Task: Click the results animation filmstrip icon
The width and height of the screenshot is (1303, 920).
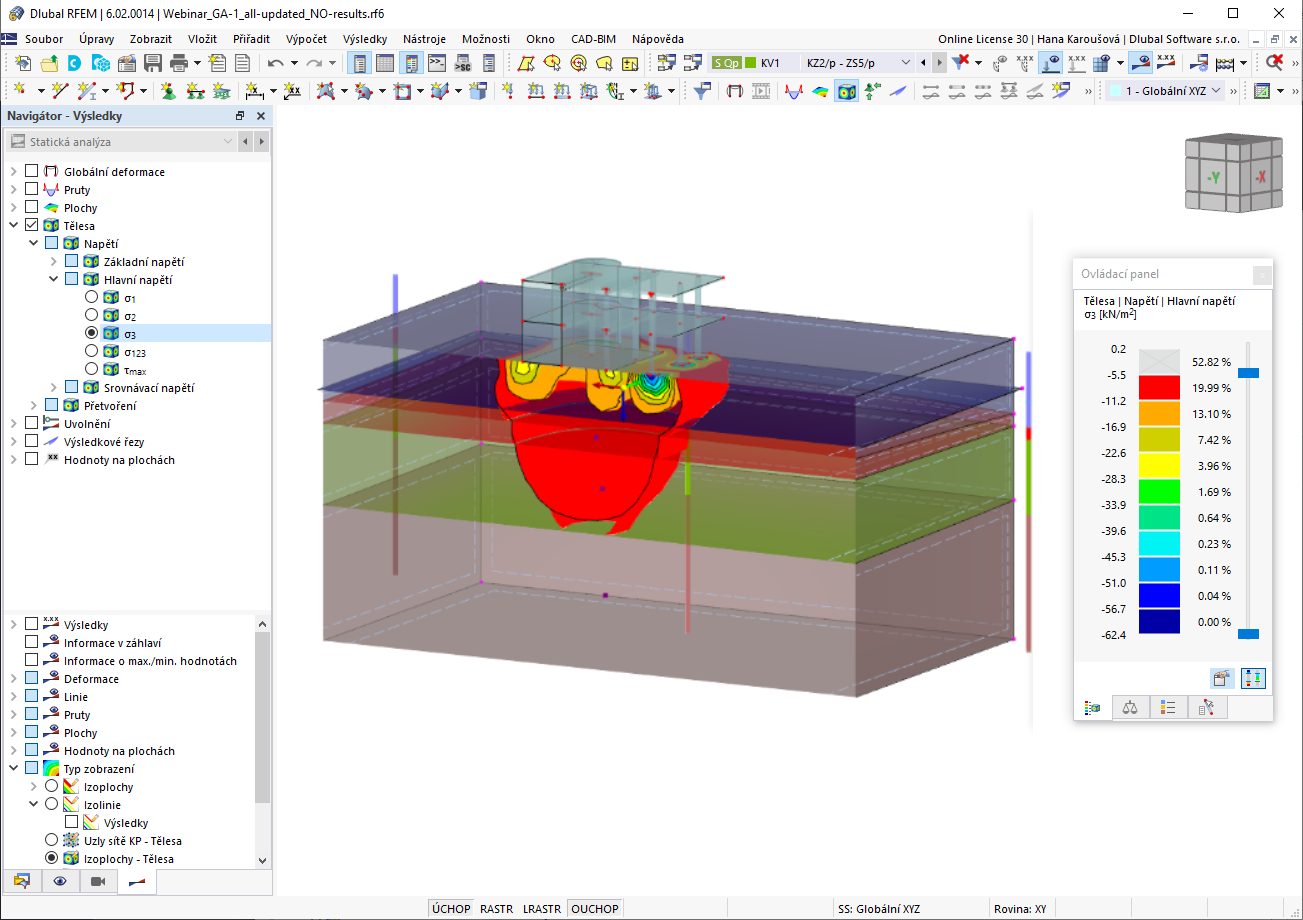Action: [762, 91]
